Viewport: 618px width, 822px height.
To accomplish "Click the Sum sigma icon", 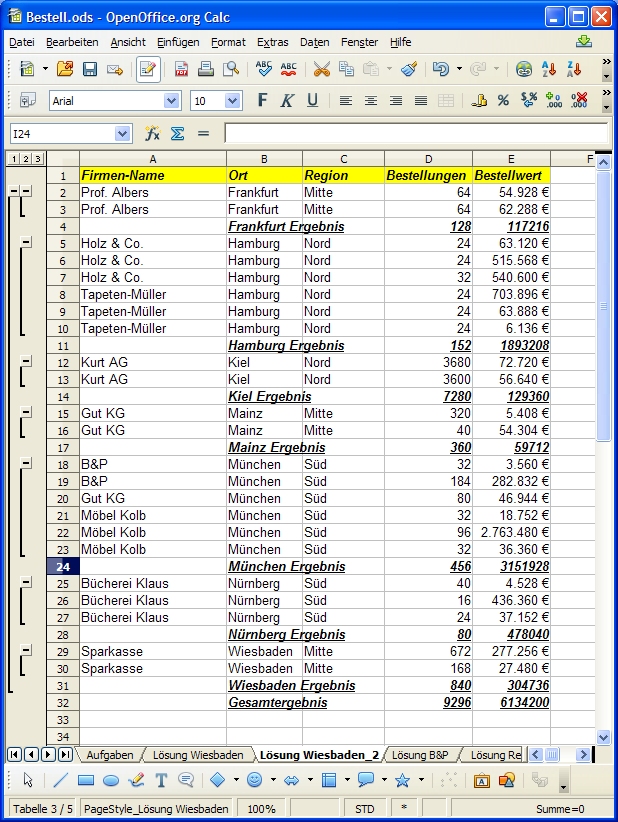I will (177, 133).
